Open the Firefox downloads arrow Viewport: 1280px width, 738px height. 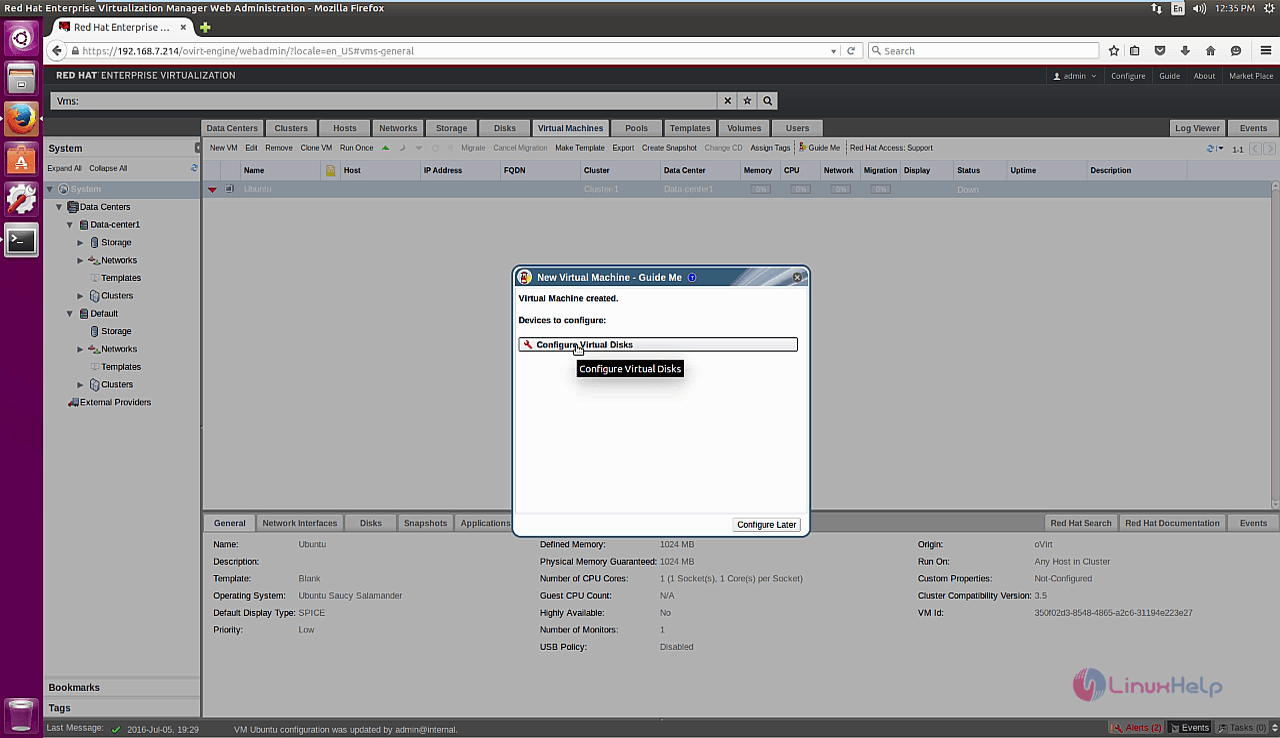[x=1185, y=50]
